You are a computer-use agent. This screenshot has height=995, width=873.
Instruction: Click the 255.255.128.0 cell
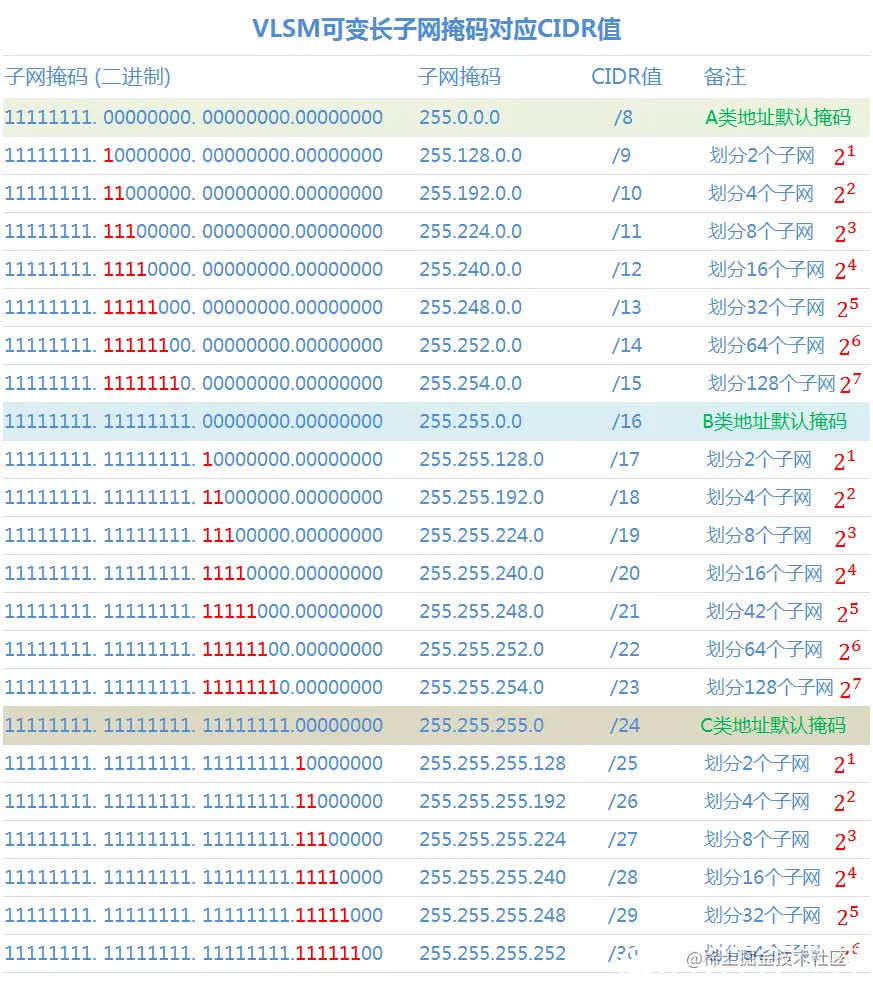481,459
